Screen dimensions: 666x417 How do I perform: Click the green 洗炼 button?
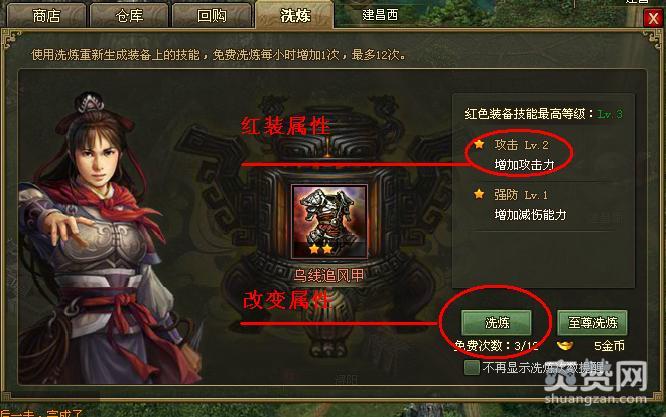coord(496,323)
